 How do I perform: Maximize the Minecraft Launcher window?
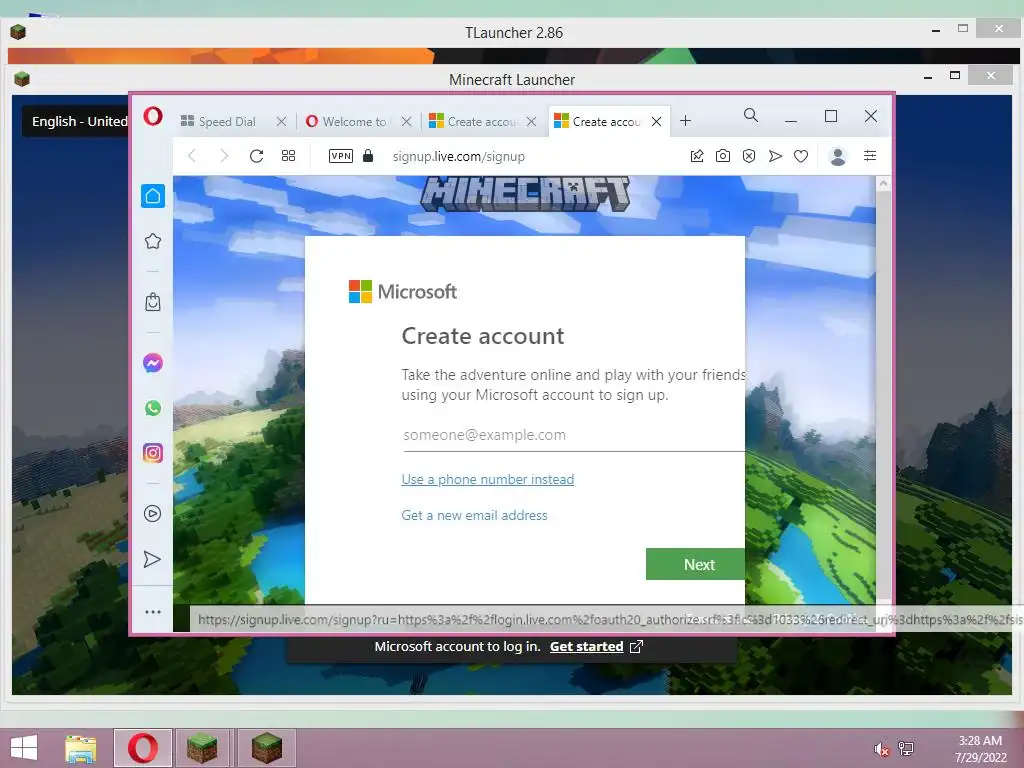coord(955,76)
